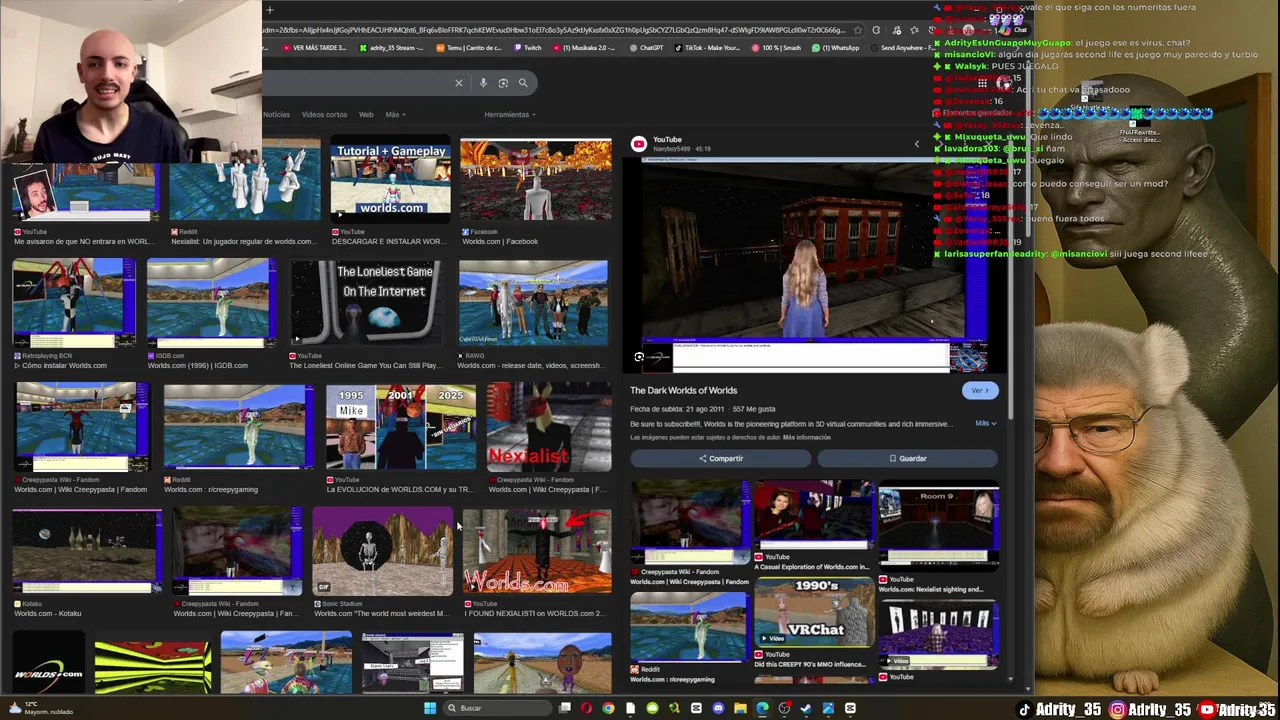Open File Explorer from the taskbar
The width and height of the screenshot is (1280, 720).
pyautogui.click(x=740, y=708)
